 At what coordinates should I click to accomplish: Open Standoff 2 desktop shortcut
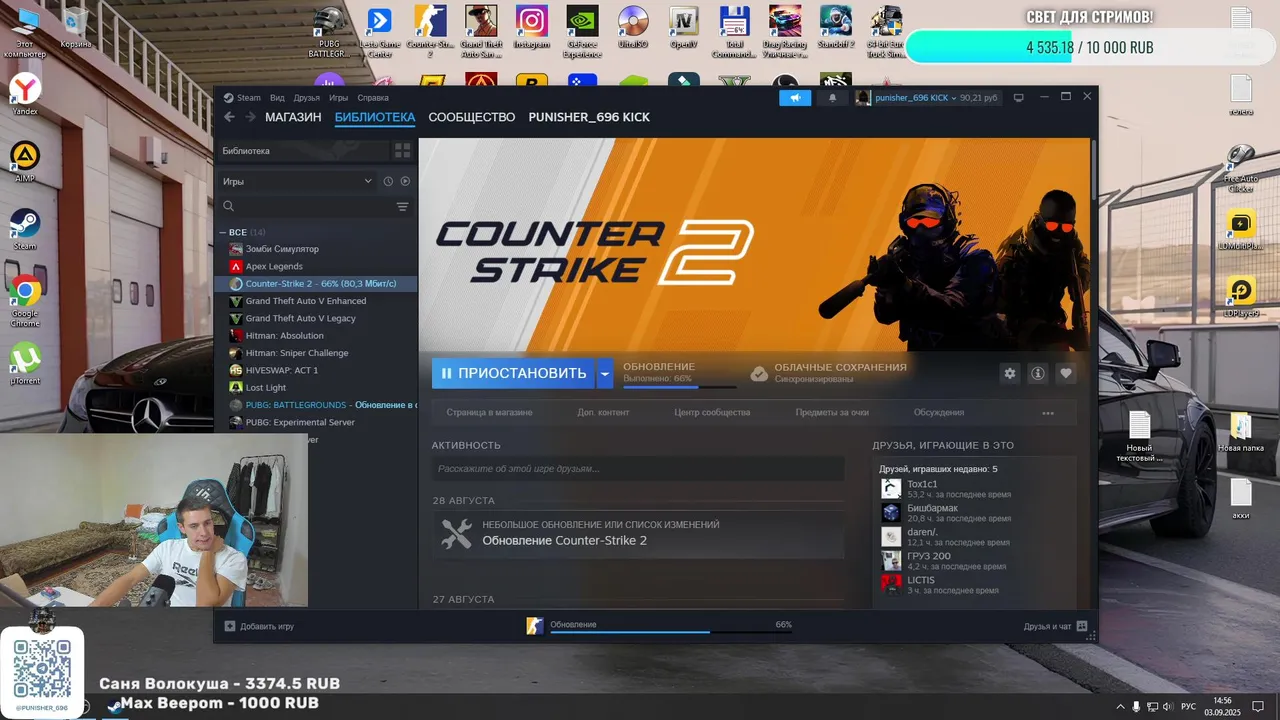coord(836,28)
